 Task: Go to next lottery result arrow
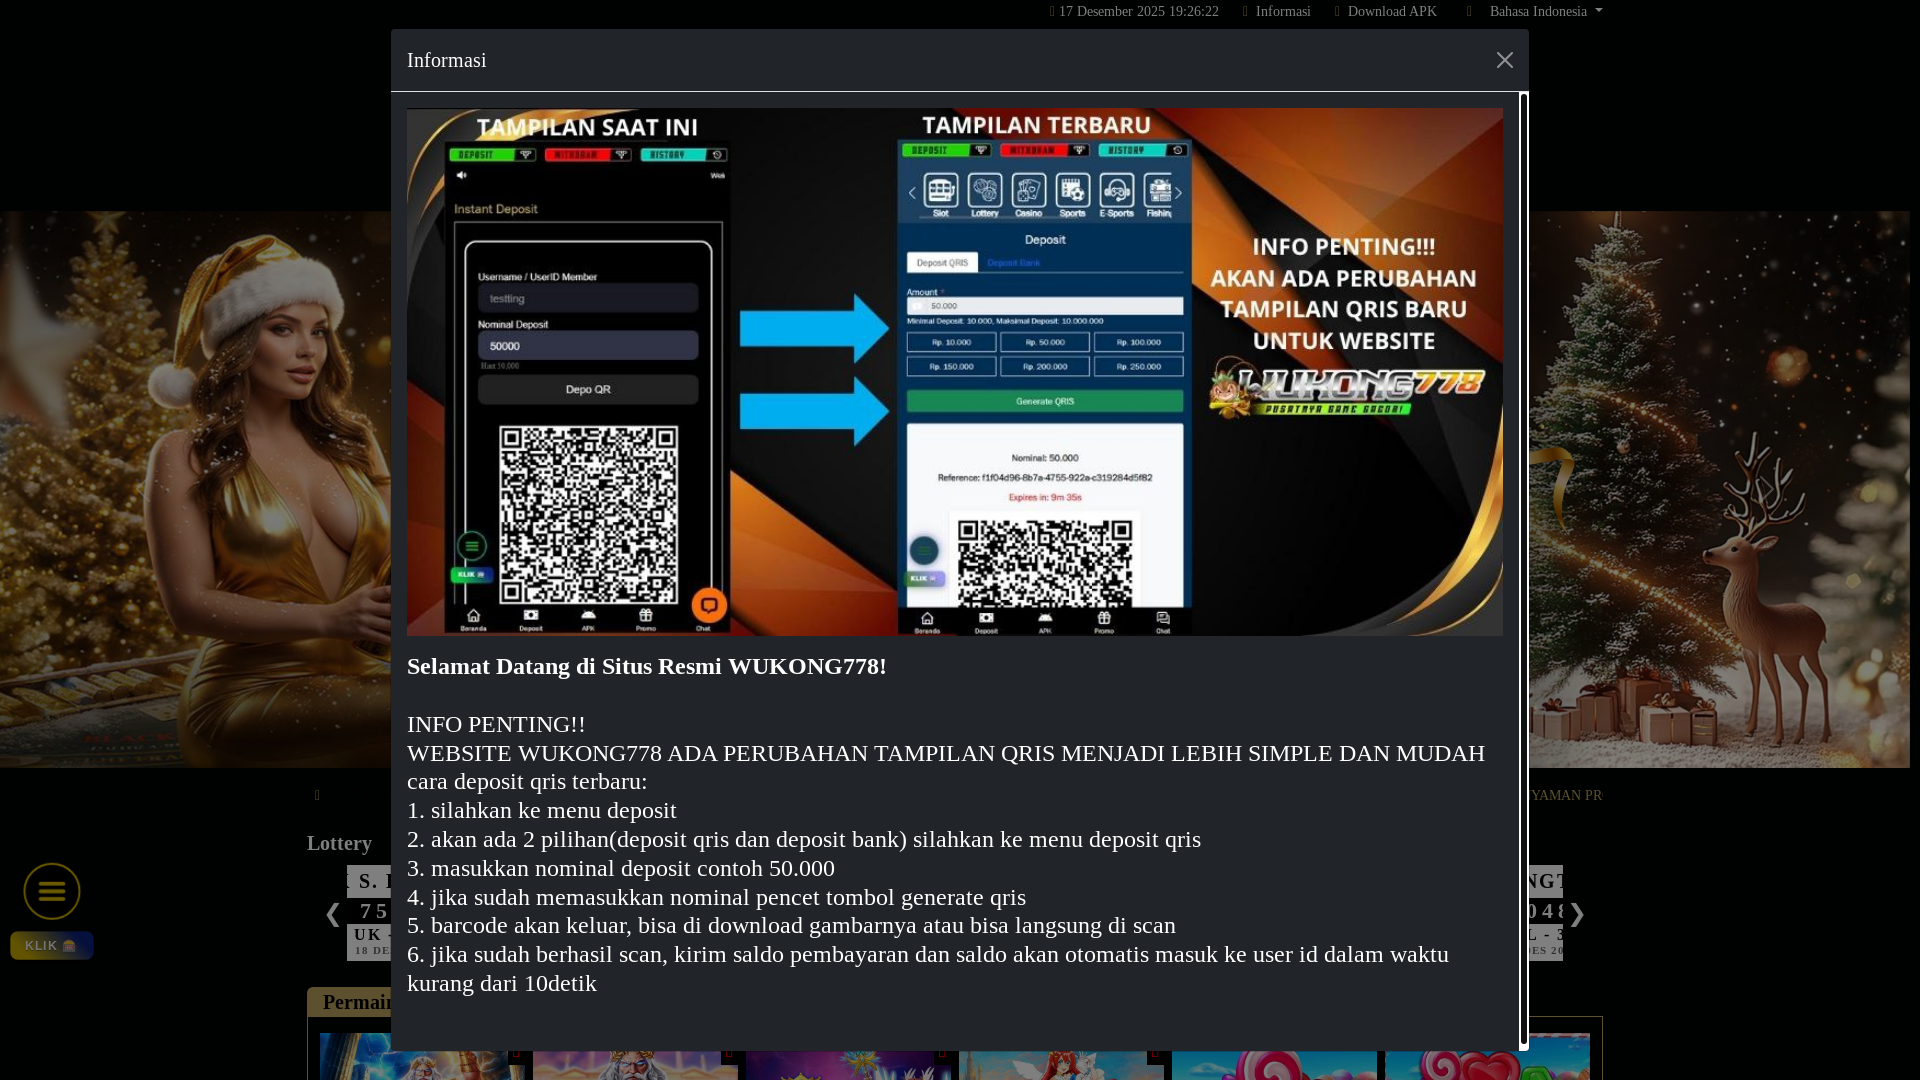tap(1577, 914)
